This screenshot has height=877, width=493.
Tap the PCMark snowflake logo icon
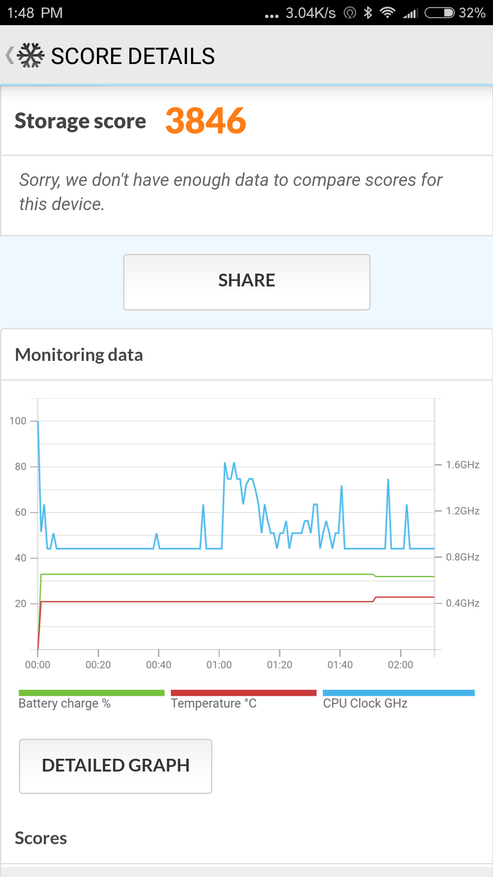pos(31,56)
